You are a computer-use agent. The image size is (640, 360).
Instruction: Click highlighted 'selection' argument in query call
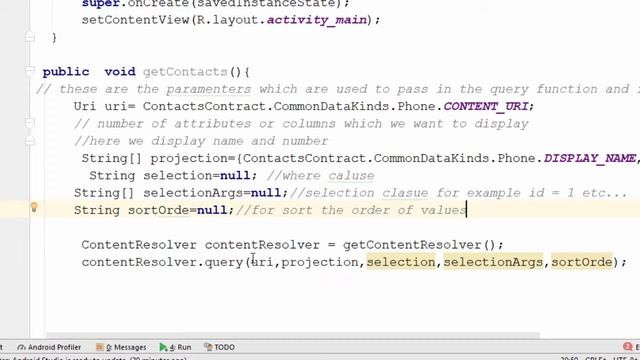click(x=401, y=262)
